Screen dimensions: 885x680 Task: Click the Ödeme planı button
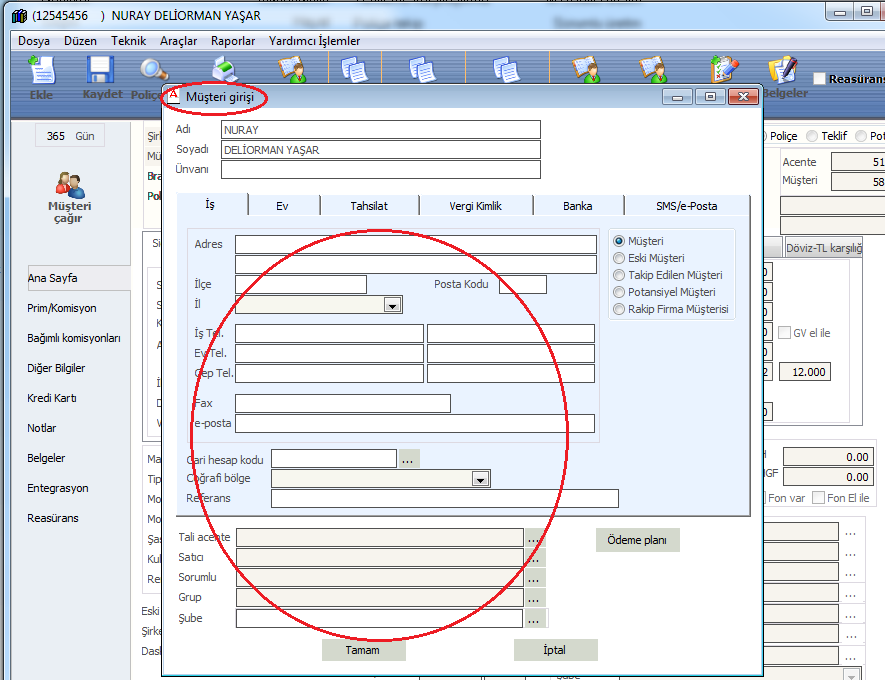pyautogui.click(x=638, y=540)
